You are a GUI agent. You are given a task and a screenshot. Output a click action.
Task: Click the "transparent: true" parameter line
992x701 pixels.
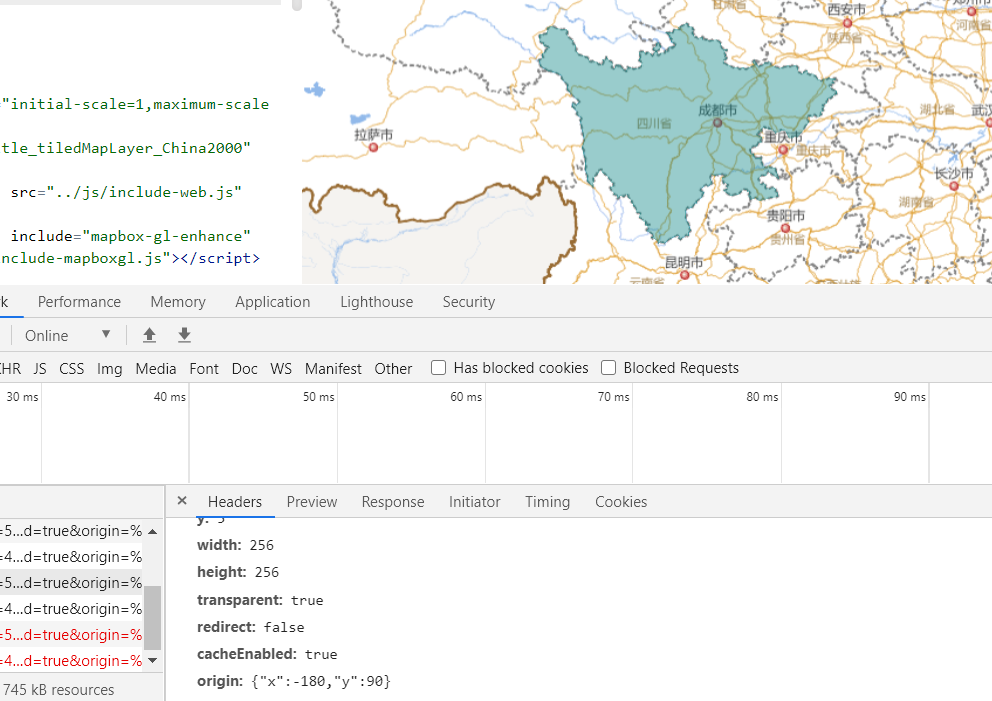(260, 600)
